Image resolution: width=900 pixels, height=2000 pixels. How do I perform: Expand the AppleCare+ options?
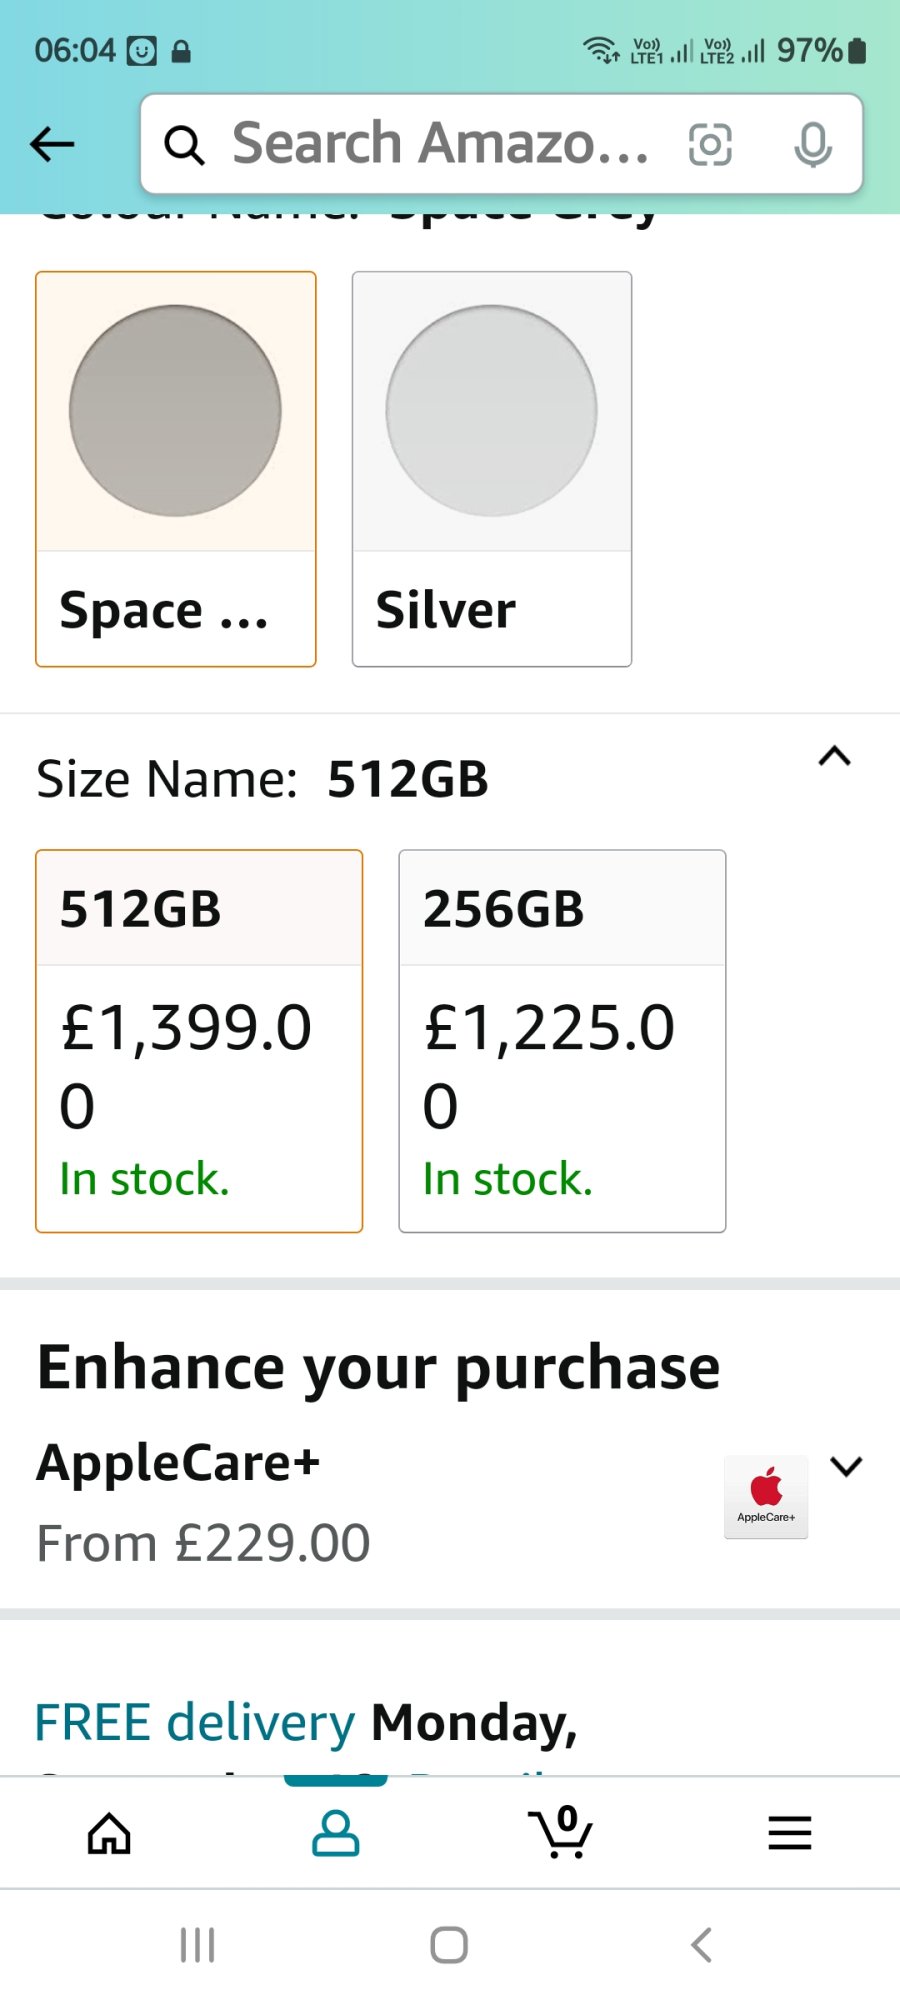(846, 1466)
